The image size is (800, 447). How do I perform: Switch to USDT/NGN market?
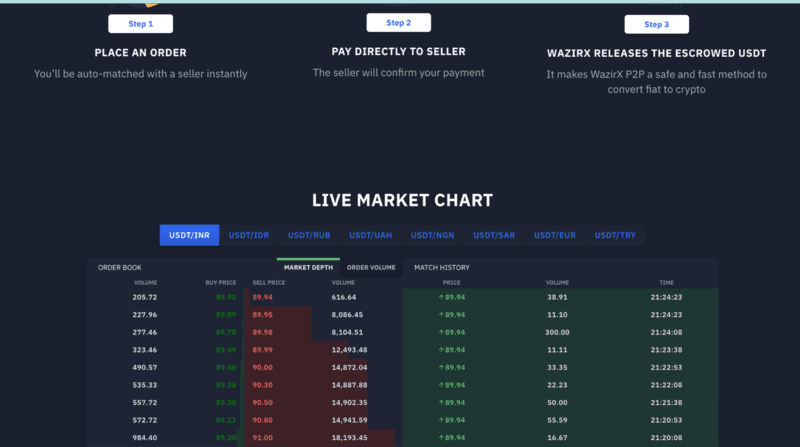(x=433, y=235)
